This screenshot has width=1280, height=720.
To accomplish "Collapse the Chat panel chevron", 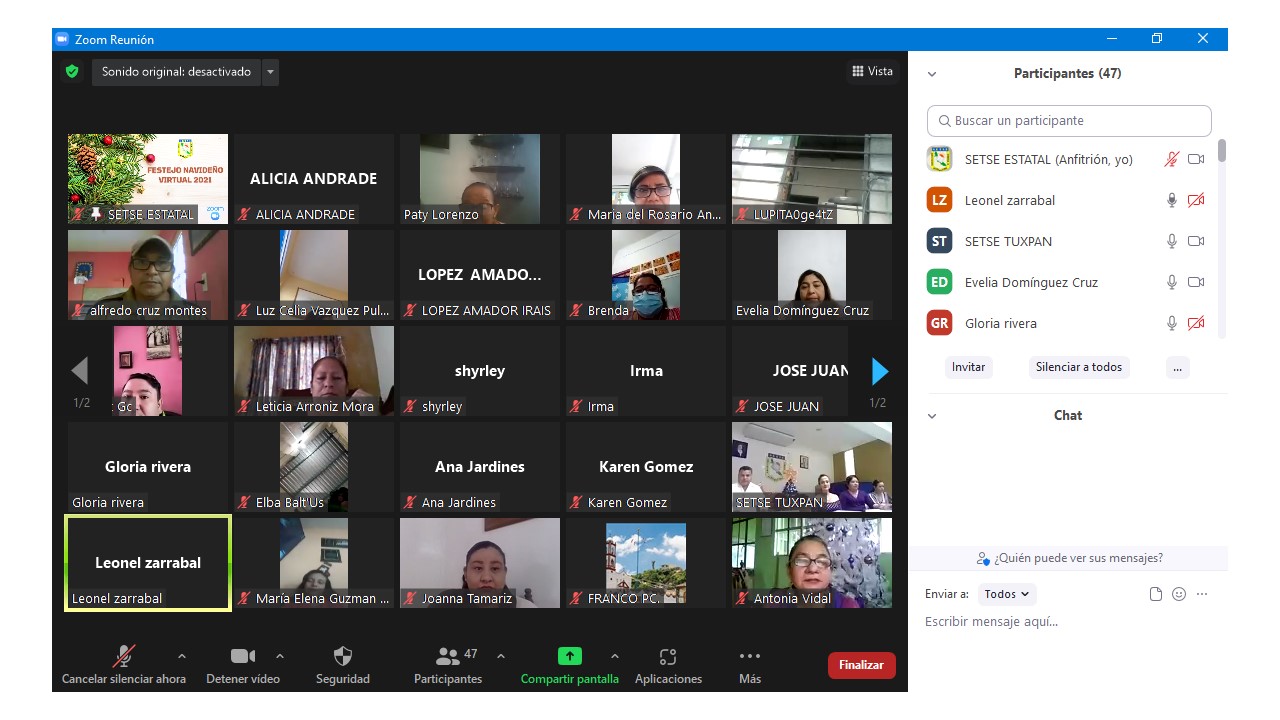I will [x=932, y=416].
